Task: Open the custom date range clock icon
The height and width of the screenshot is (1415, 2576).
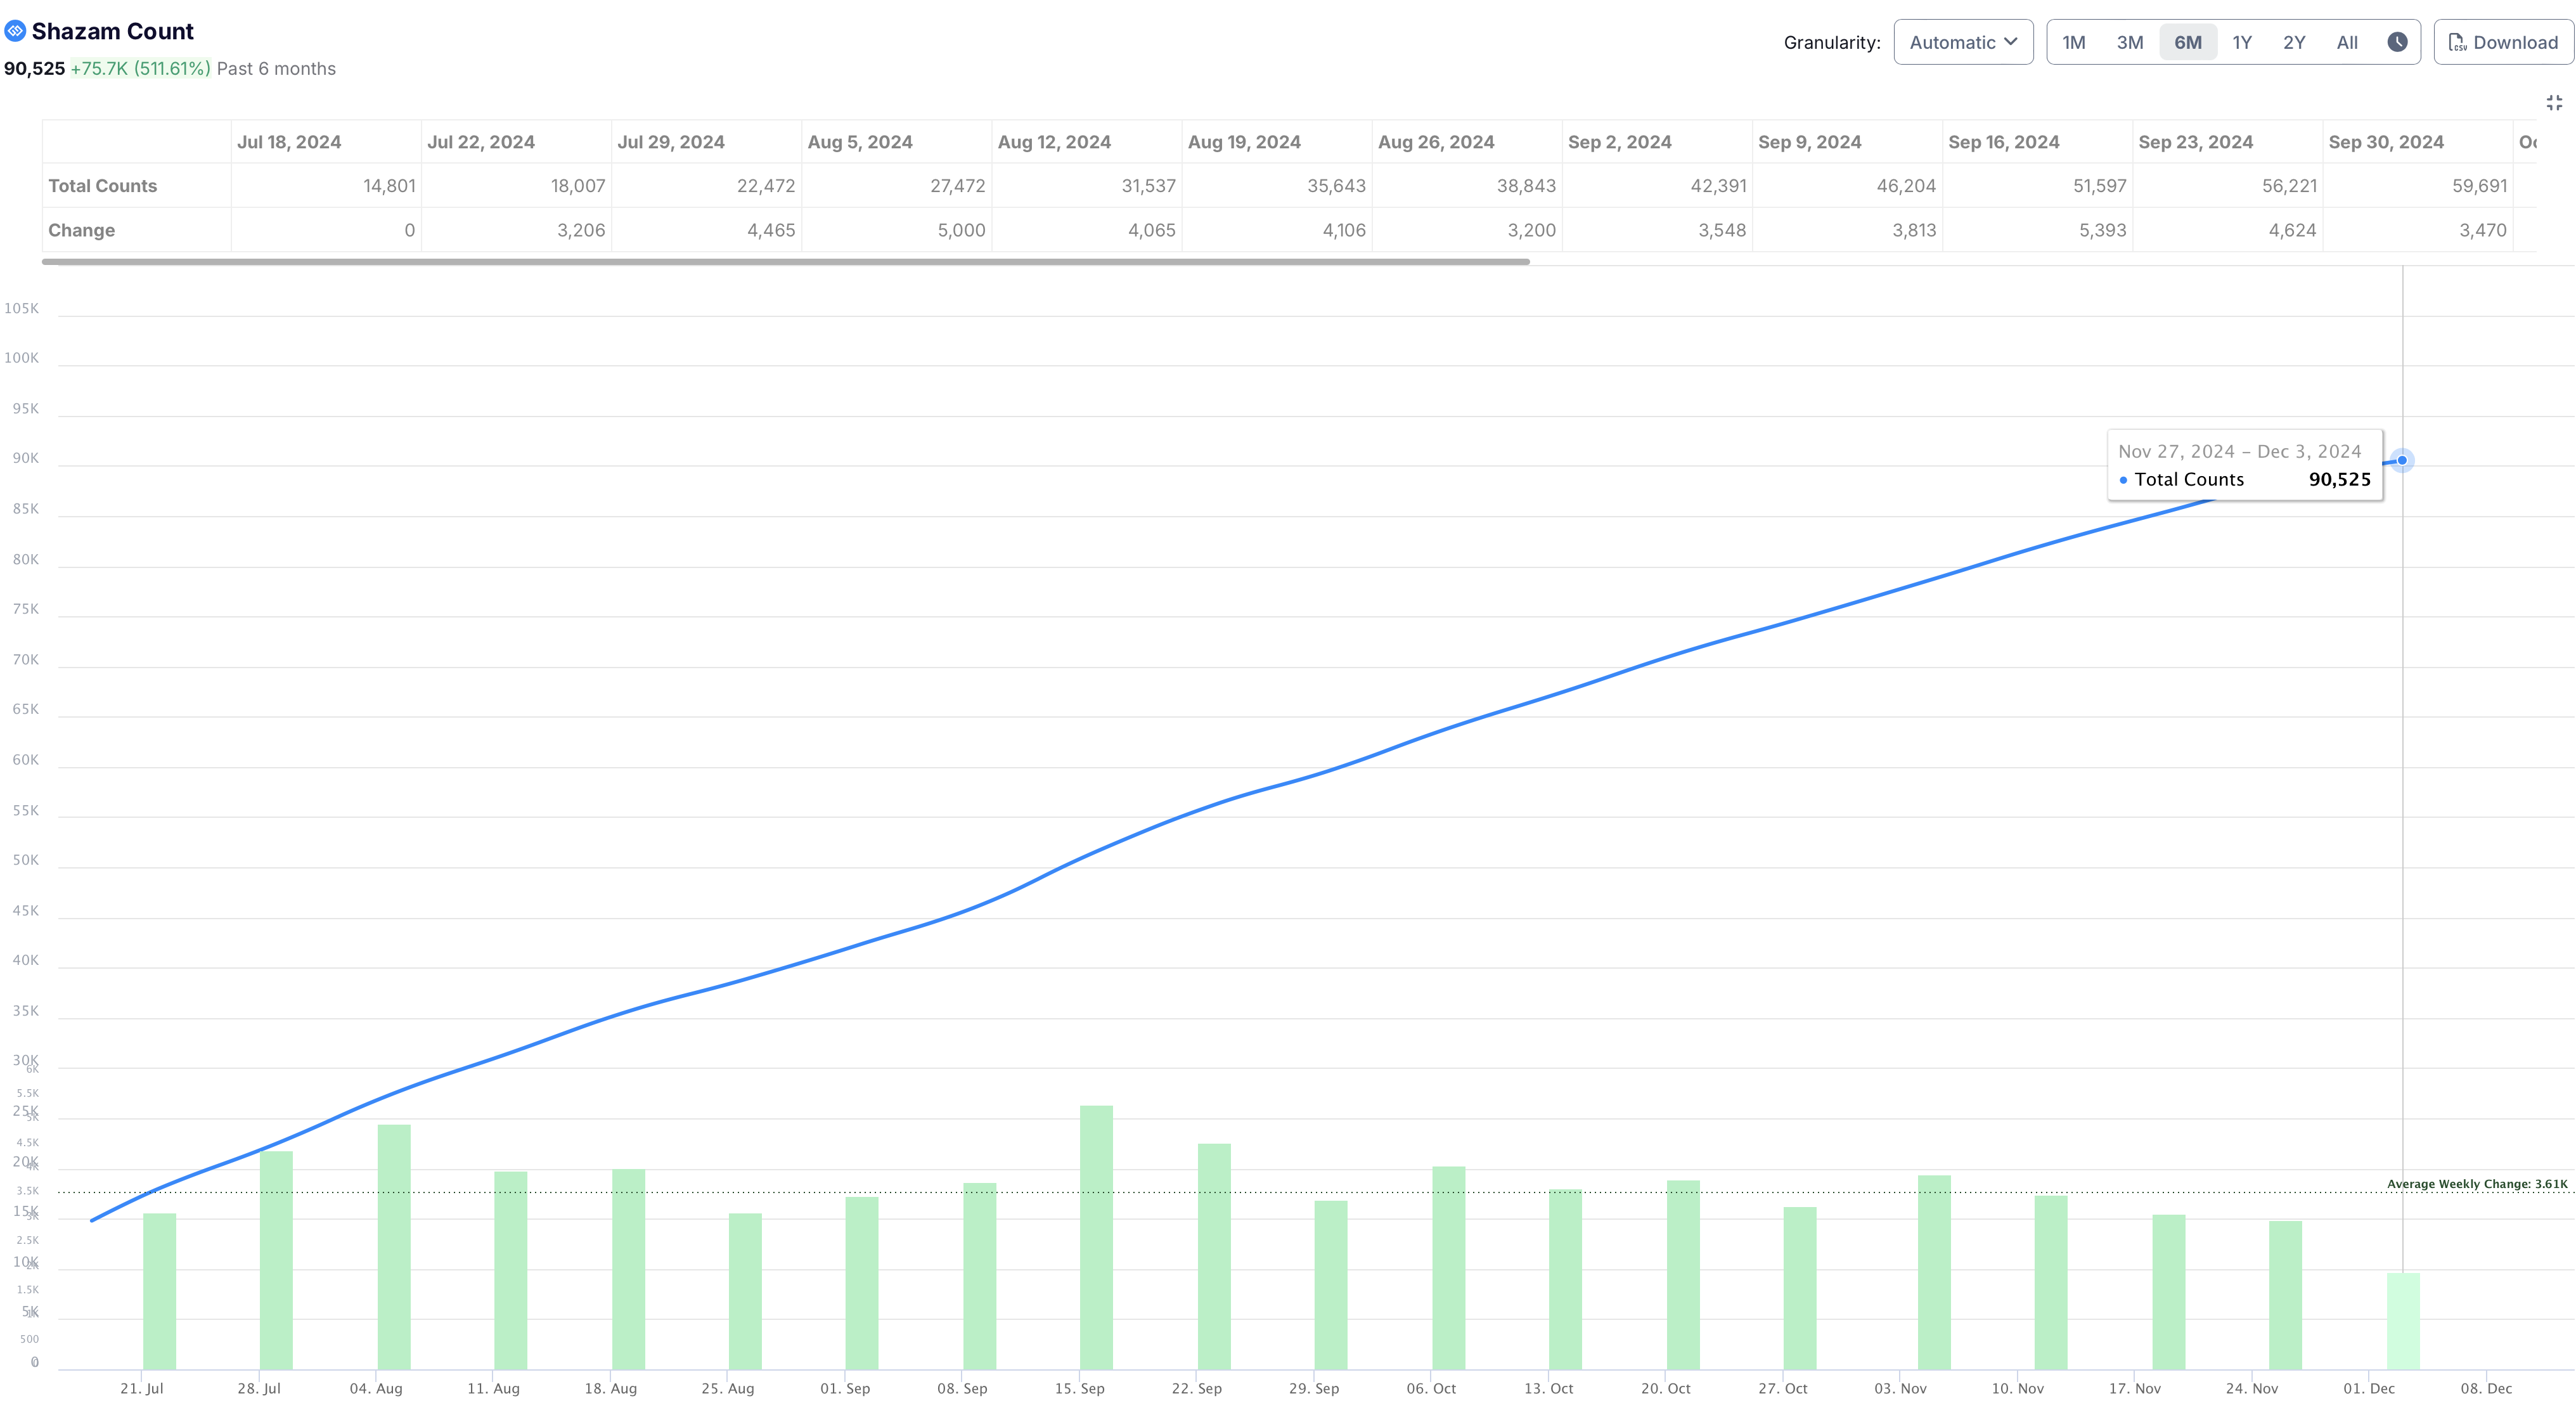Action: (2397, 42)
